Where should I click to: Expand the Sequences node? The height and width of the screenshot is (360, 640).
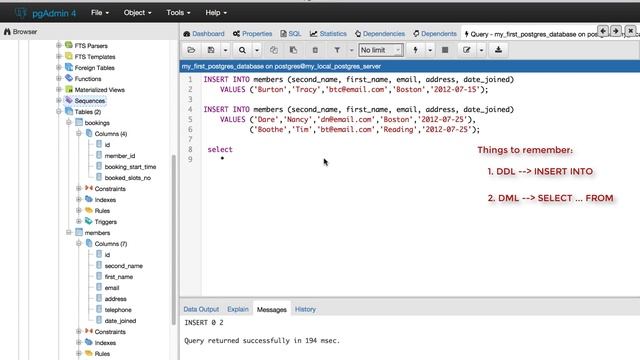[59, 100]
